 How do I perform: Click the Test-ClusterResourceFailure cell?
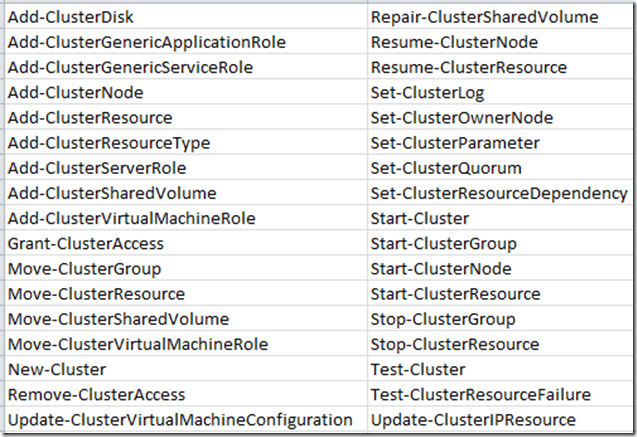tap(480, 395)
